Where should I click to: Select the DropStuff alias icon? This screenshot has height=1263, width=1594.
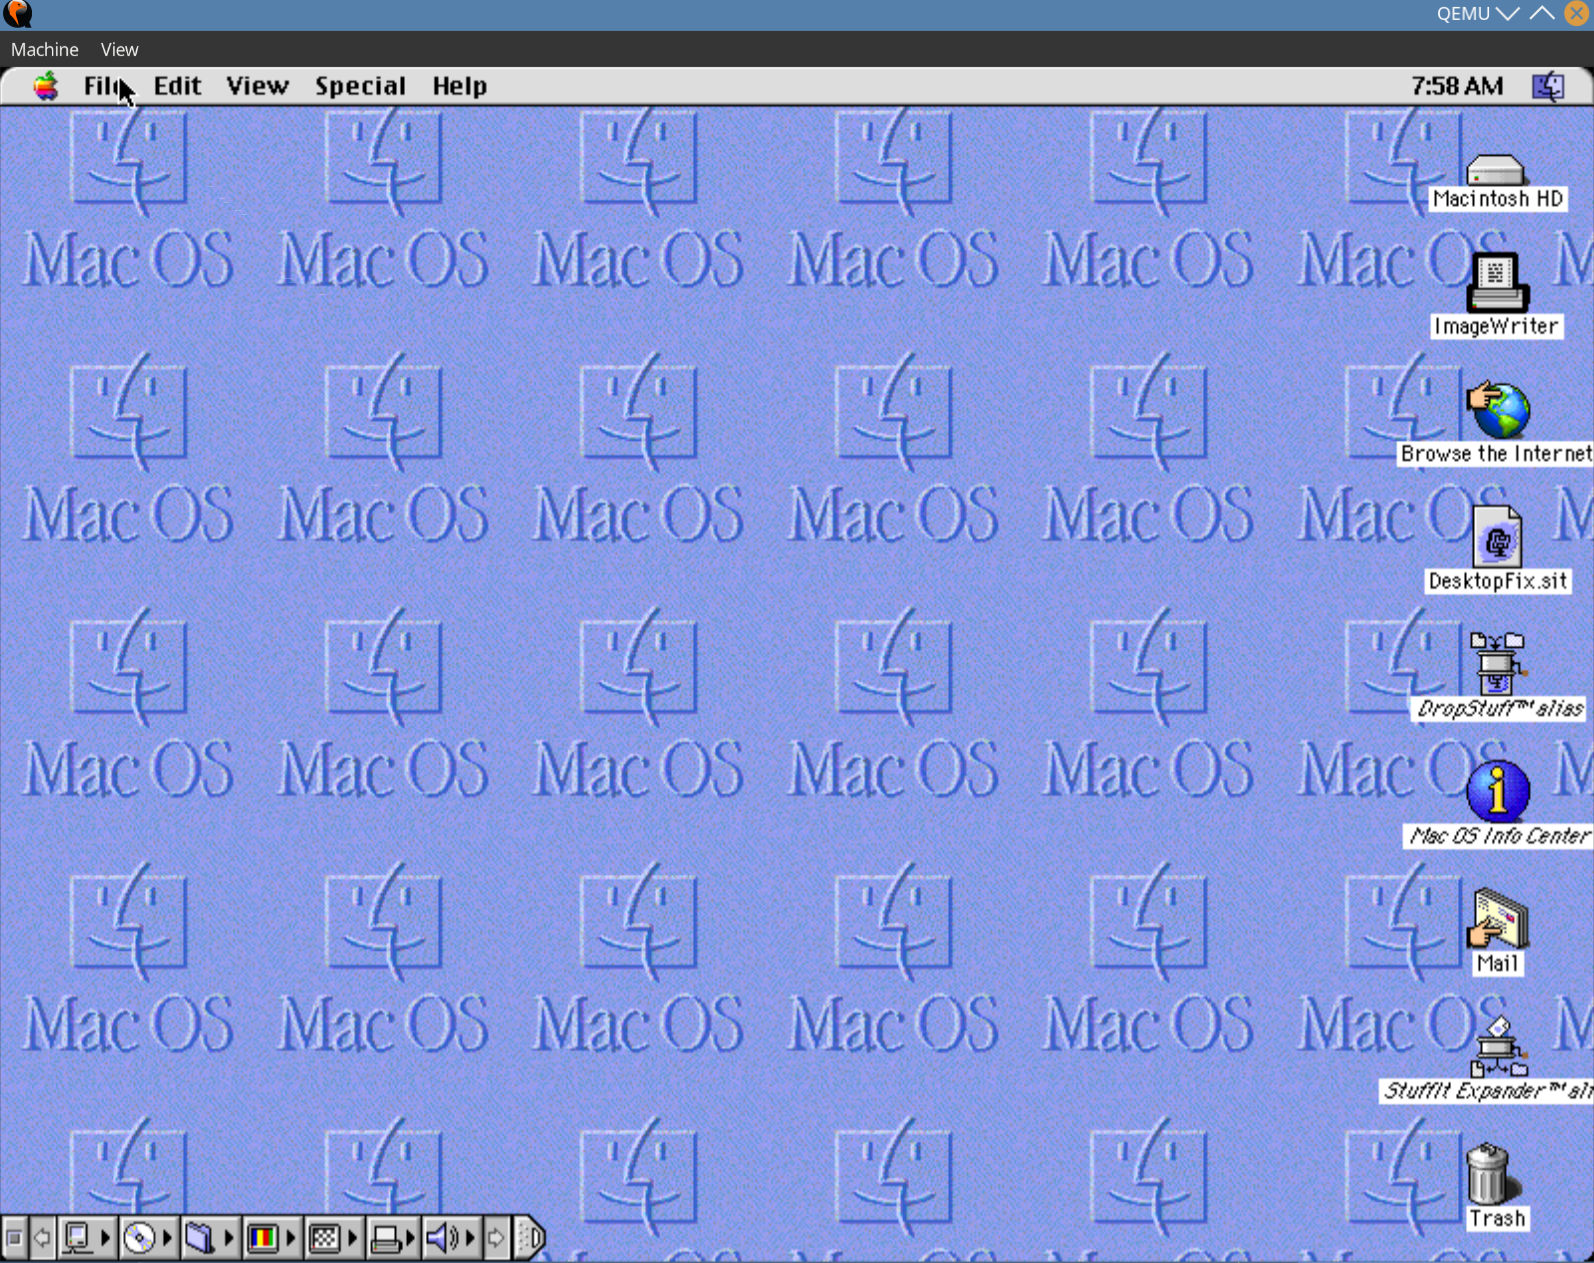click(1497, 664)
